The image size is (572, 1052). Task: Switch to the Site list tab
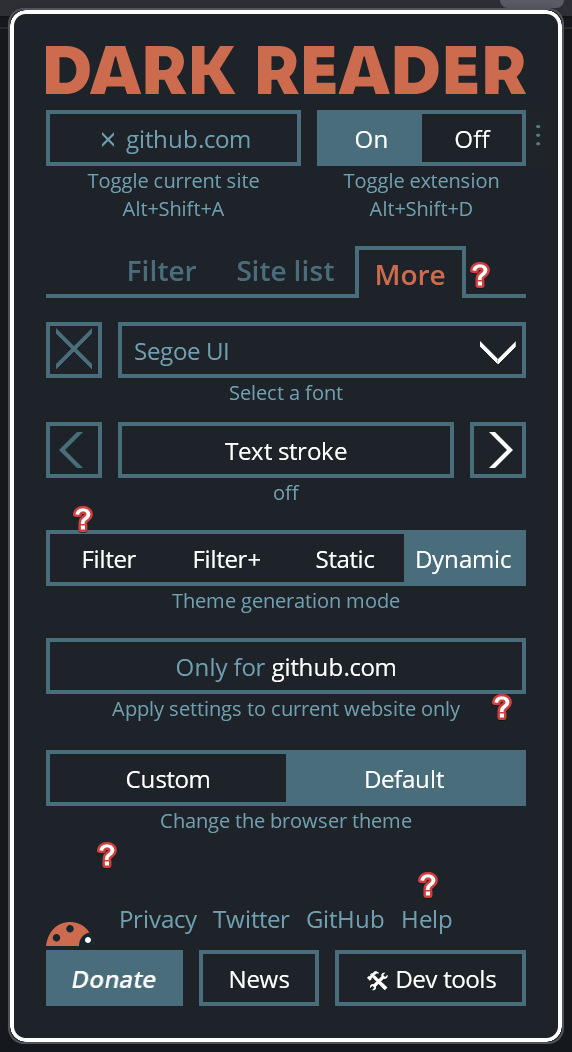click(286, 272)
